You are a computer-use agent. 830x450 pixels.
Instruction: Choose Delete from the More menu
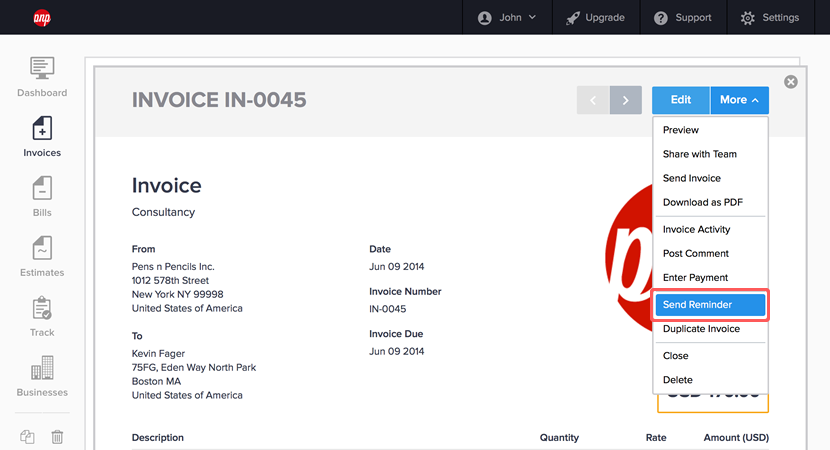point(710,380)
